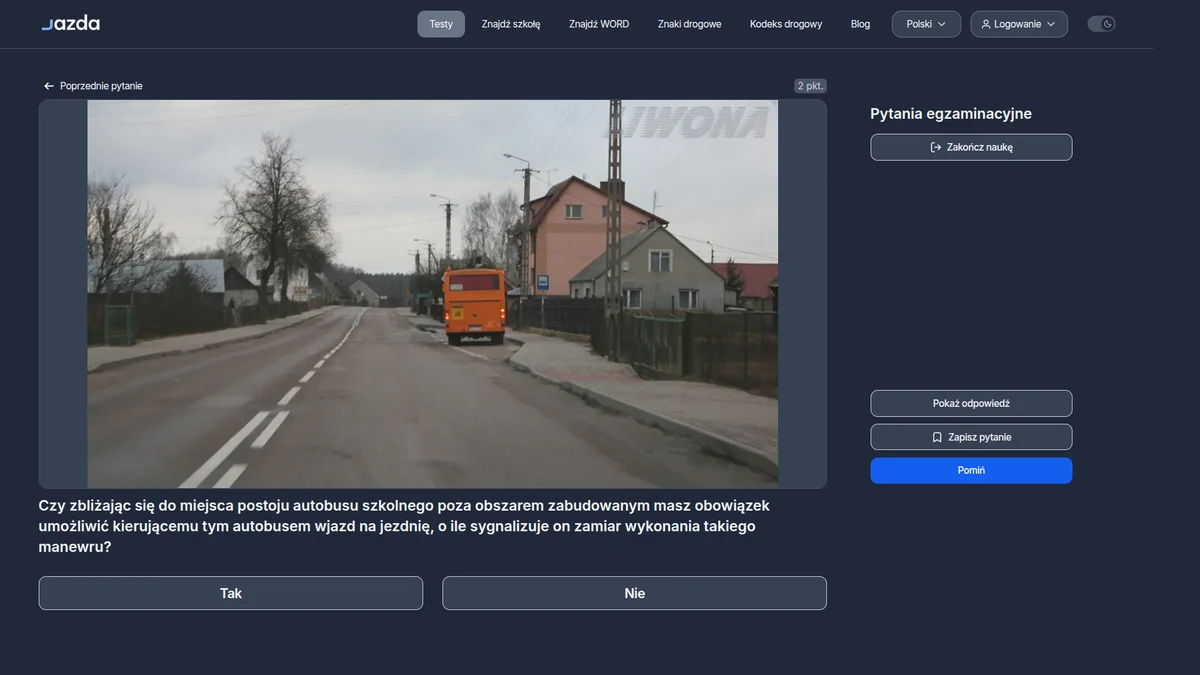The image size is (1200, 675).
Task: Select the Testy tab
Action: [x=441, y=24]
